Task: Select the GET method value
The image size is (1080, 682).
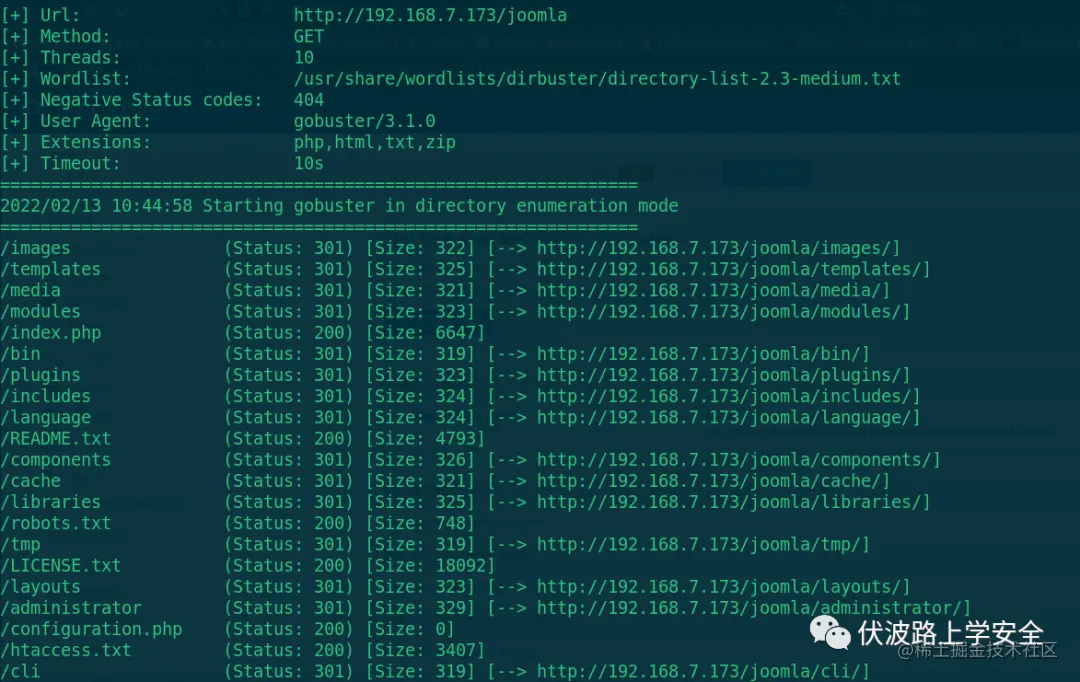Action: tap(309, 37)
